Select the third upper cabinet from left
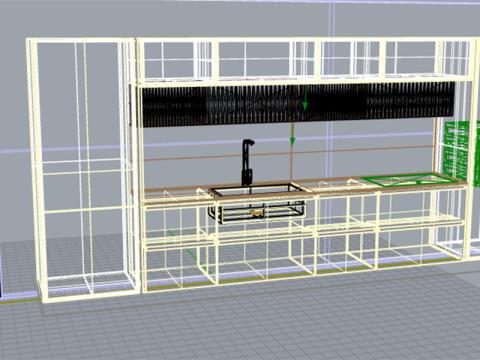The width and height of the screenshot is (480, 360). (x=350, y=59)
